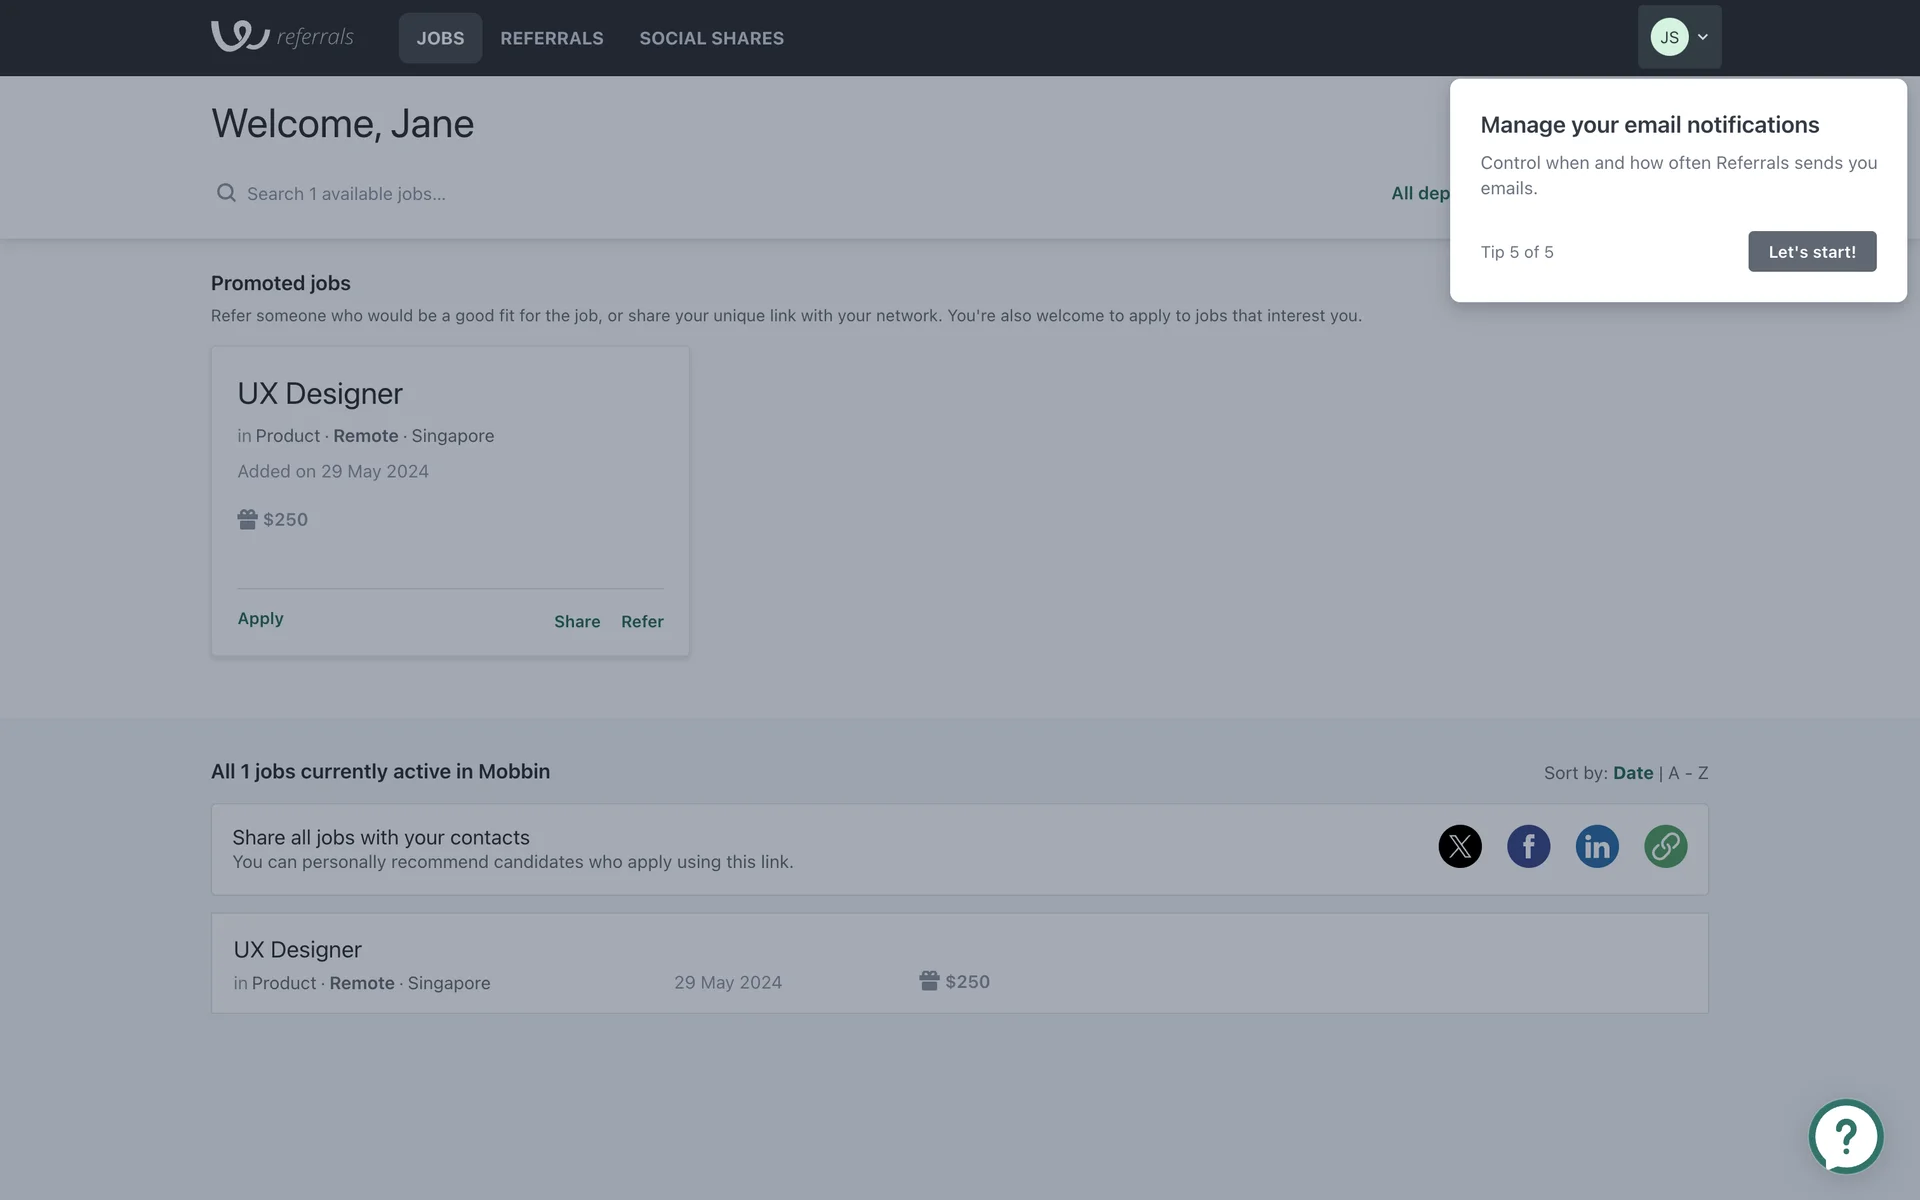Screen dimensions: 1920x1200
Task: Copy the share link via chain icon
Action: pyautogui.click(x=1665, y=847)
